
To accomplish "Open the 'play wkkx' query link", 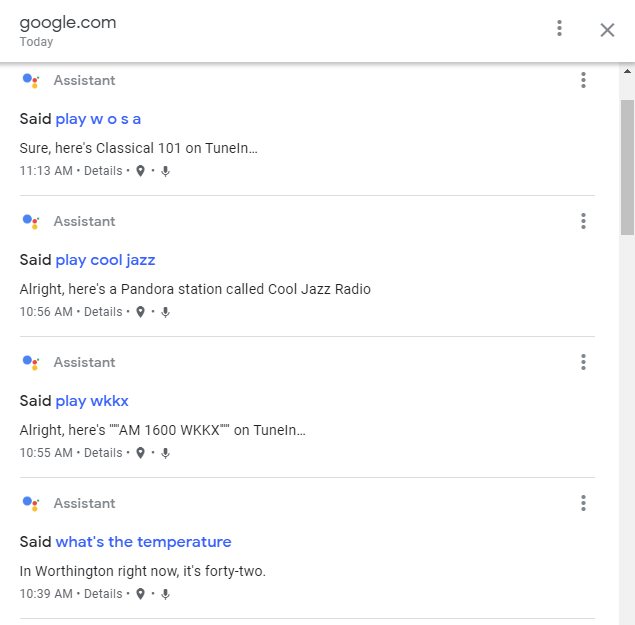I will pyautogui.click(x=92, y=401).
